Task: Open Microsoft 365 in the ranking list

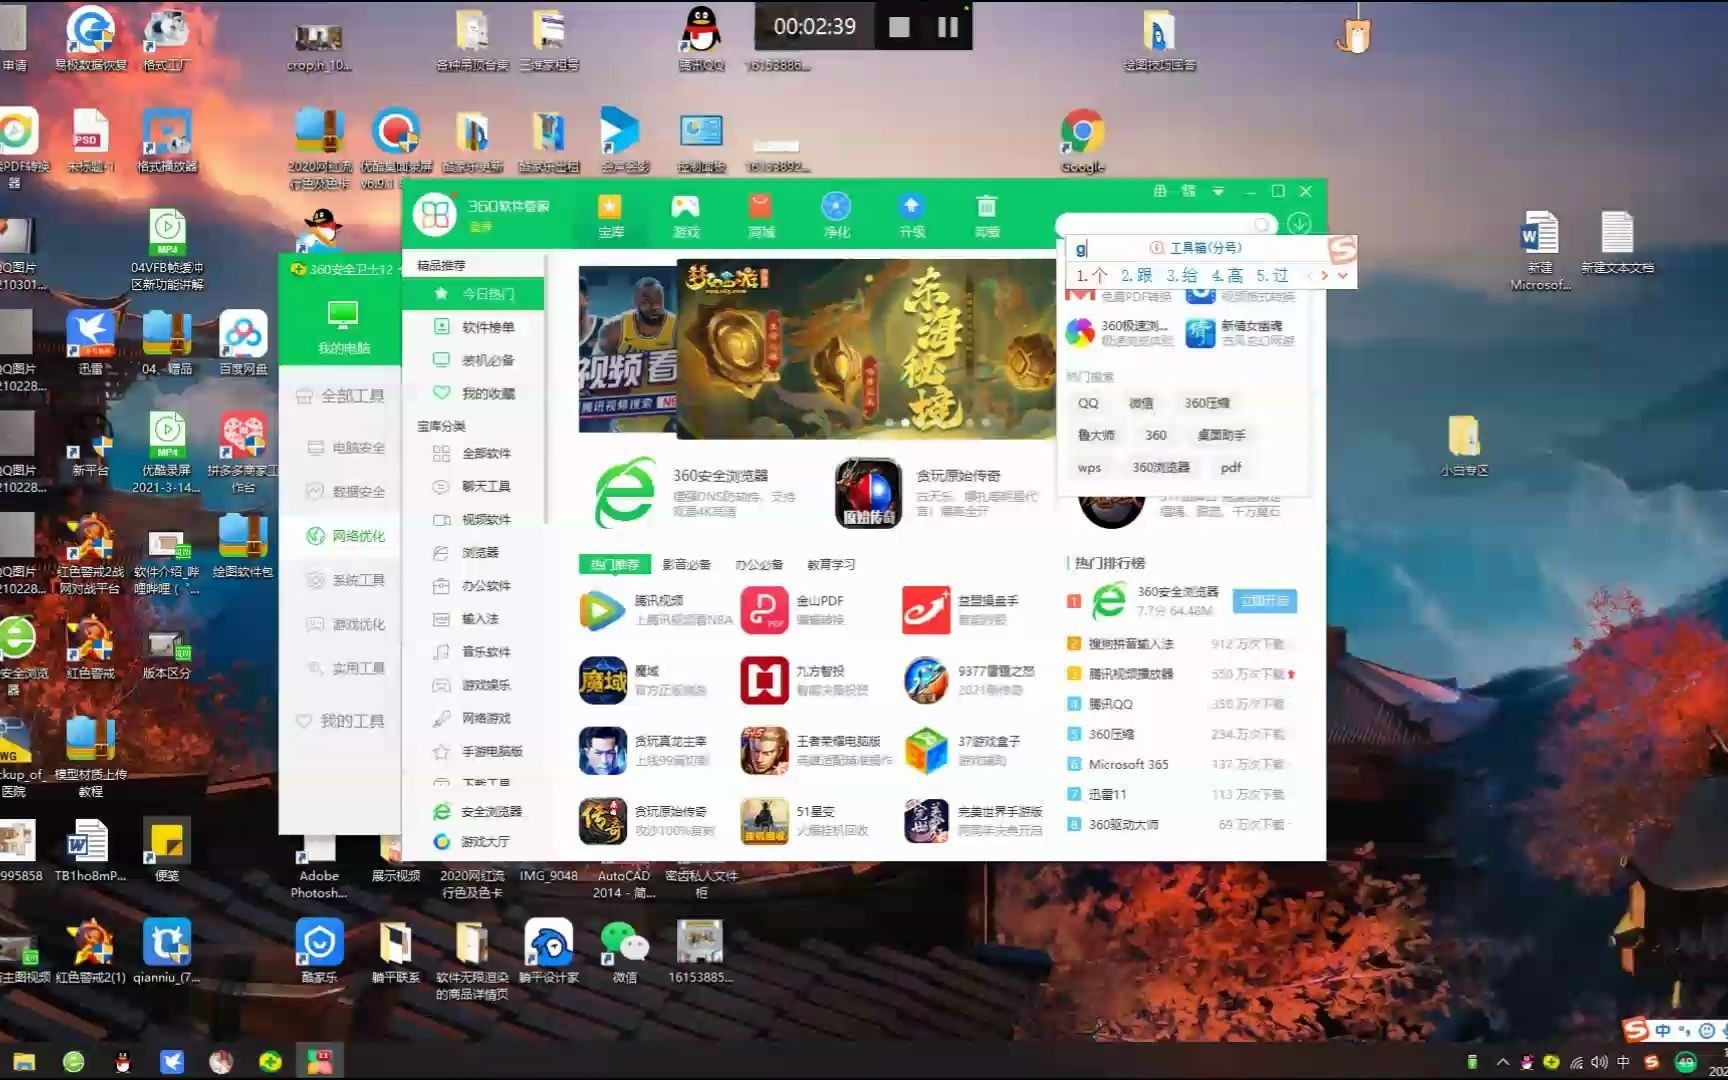Action: pos(1128,764)
